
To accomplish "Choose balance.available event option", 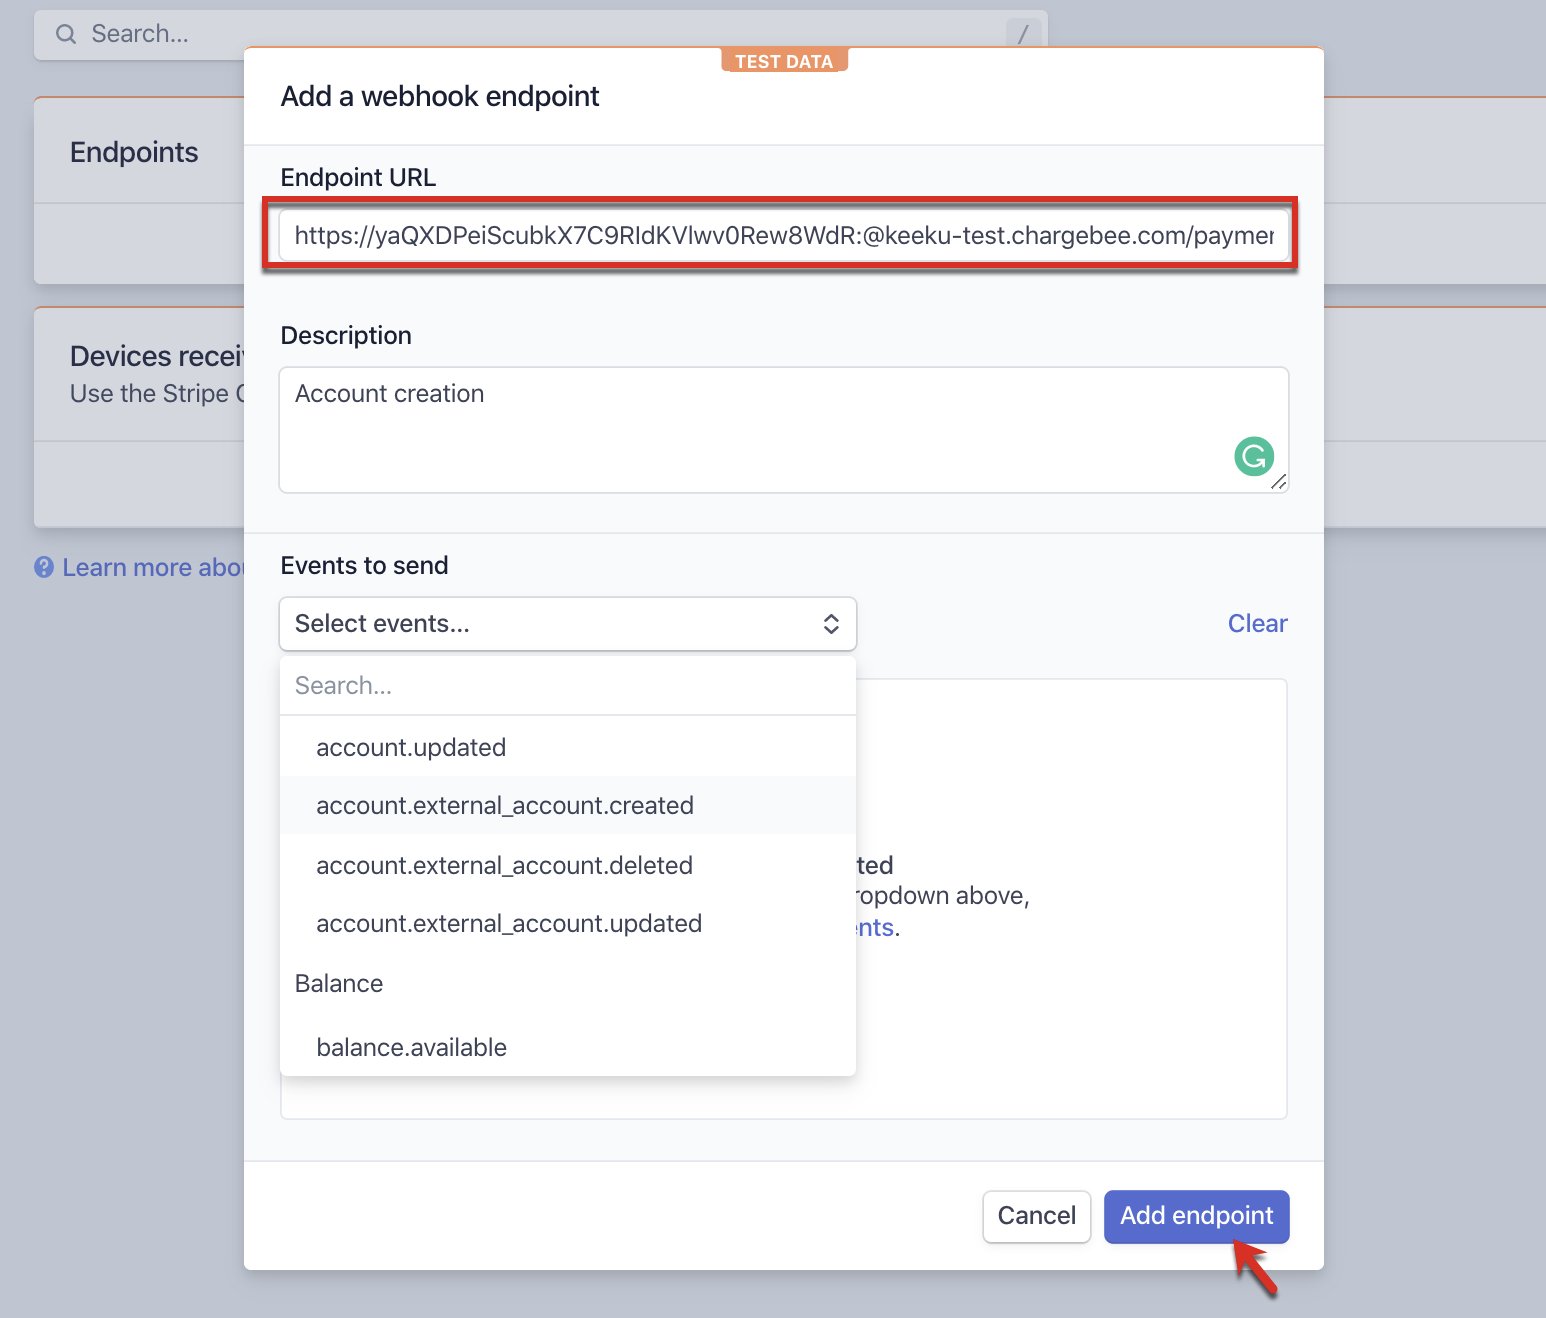I will pos(411,1047).
